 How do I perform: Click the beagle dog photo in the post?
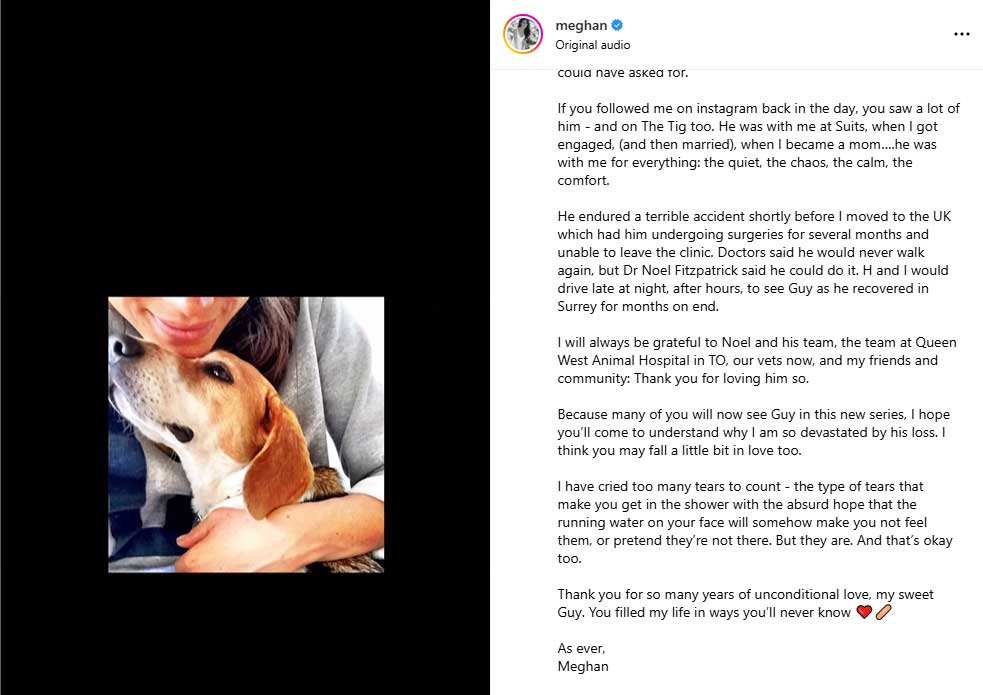point(246,434)
